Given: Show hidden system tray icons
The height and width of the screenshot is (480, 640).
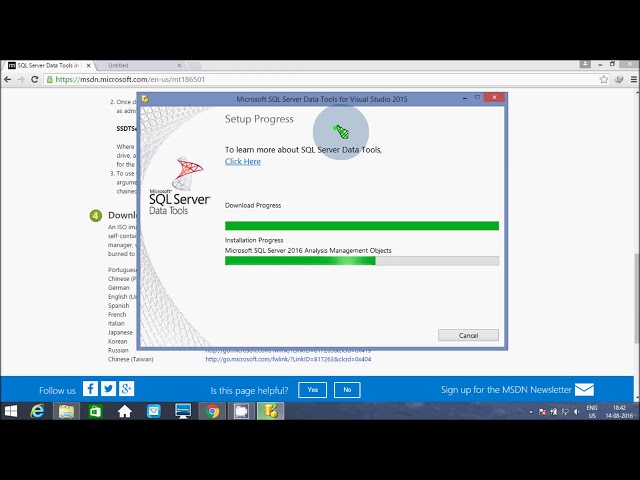Looking at the screenshot, I should 531,412.
